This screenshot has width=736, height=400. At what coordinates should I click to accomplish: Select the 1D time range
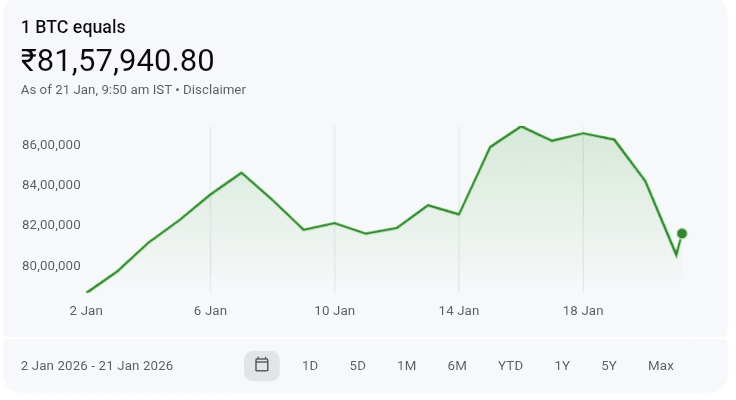[310, 365]
